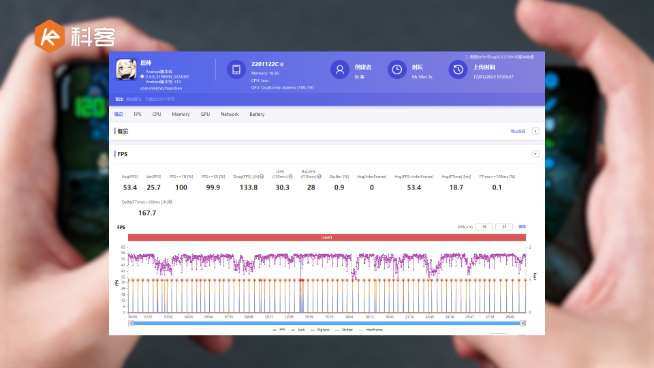Click the duration clock icon
This screenshot has height=368, width=654.
coord(397,69)
